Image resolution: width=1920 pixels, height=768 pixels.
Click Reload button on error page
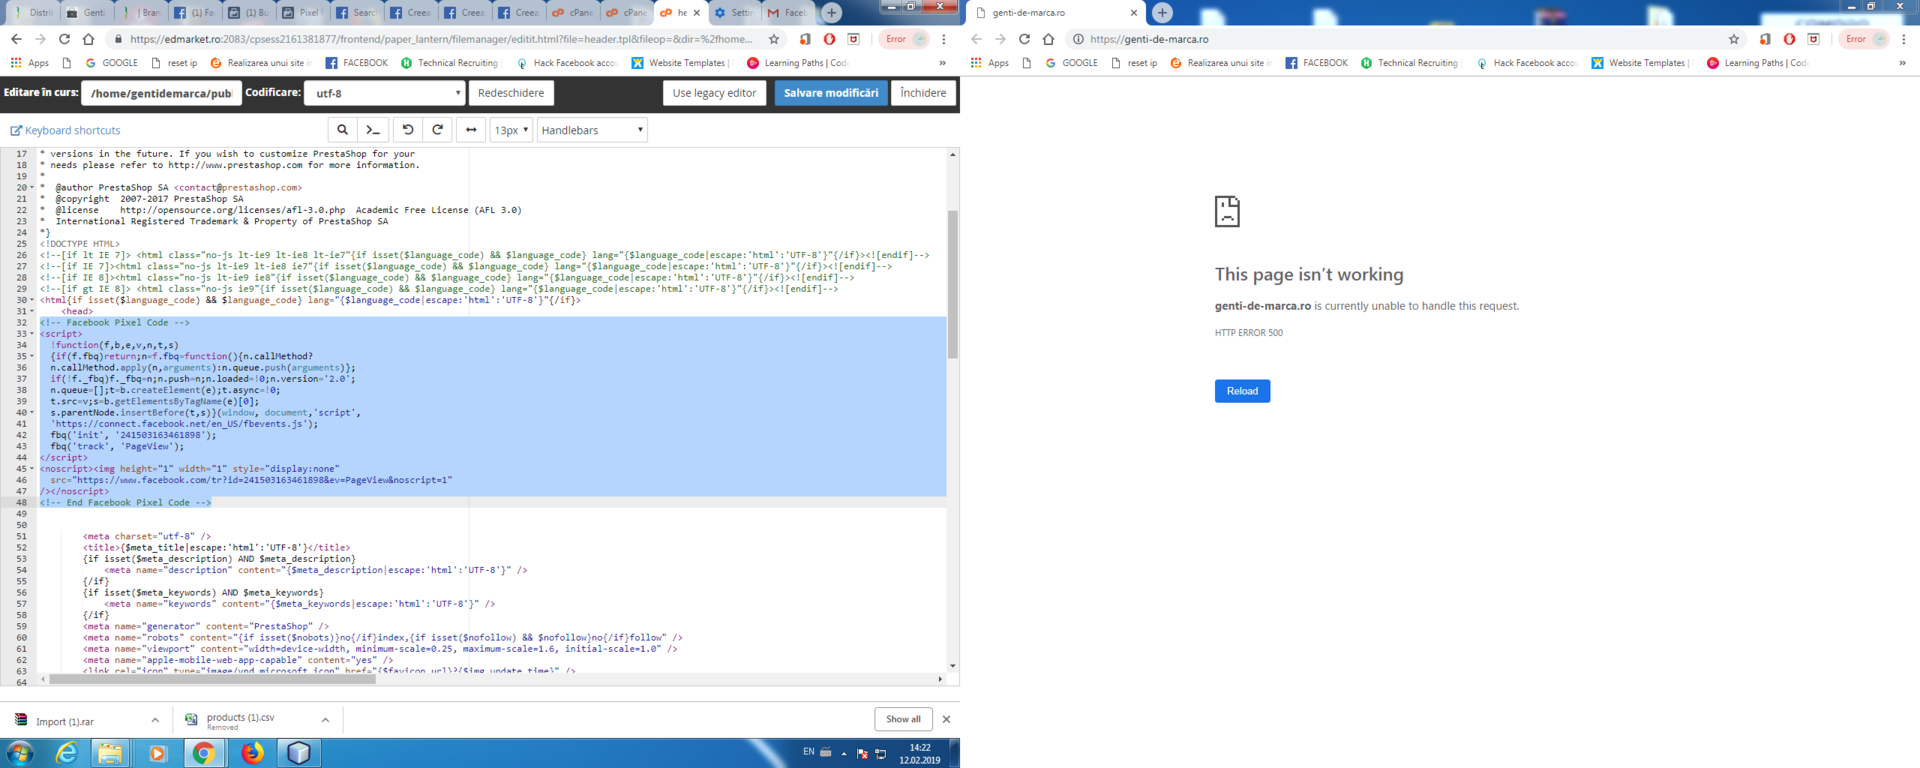pyautogui.click(x=1242, y=391)
